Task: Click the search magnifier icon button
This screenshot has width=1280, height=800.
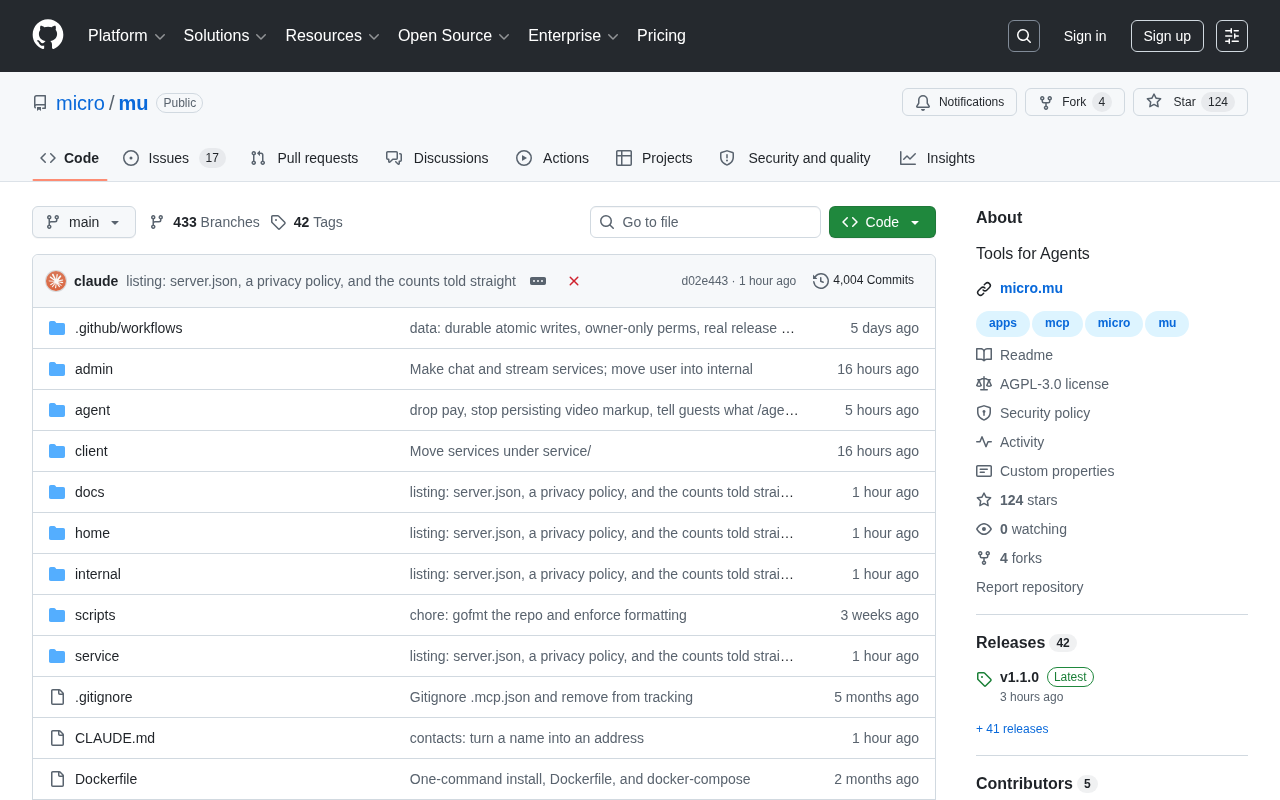Action: [1024, 36]
